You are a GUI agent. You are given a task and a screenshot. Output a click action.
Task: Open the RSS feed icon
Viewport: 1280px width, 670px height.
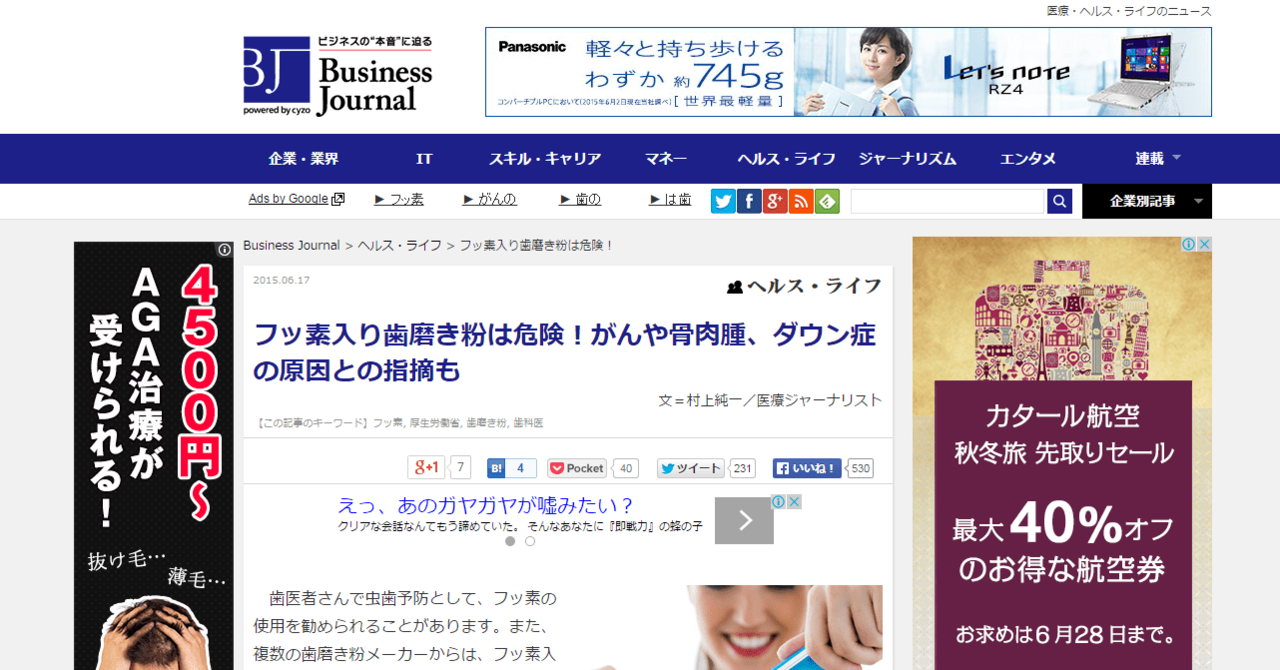pos(801,201)
